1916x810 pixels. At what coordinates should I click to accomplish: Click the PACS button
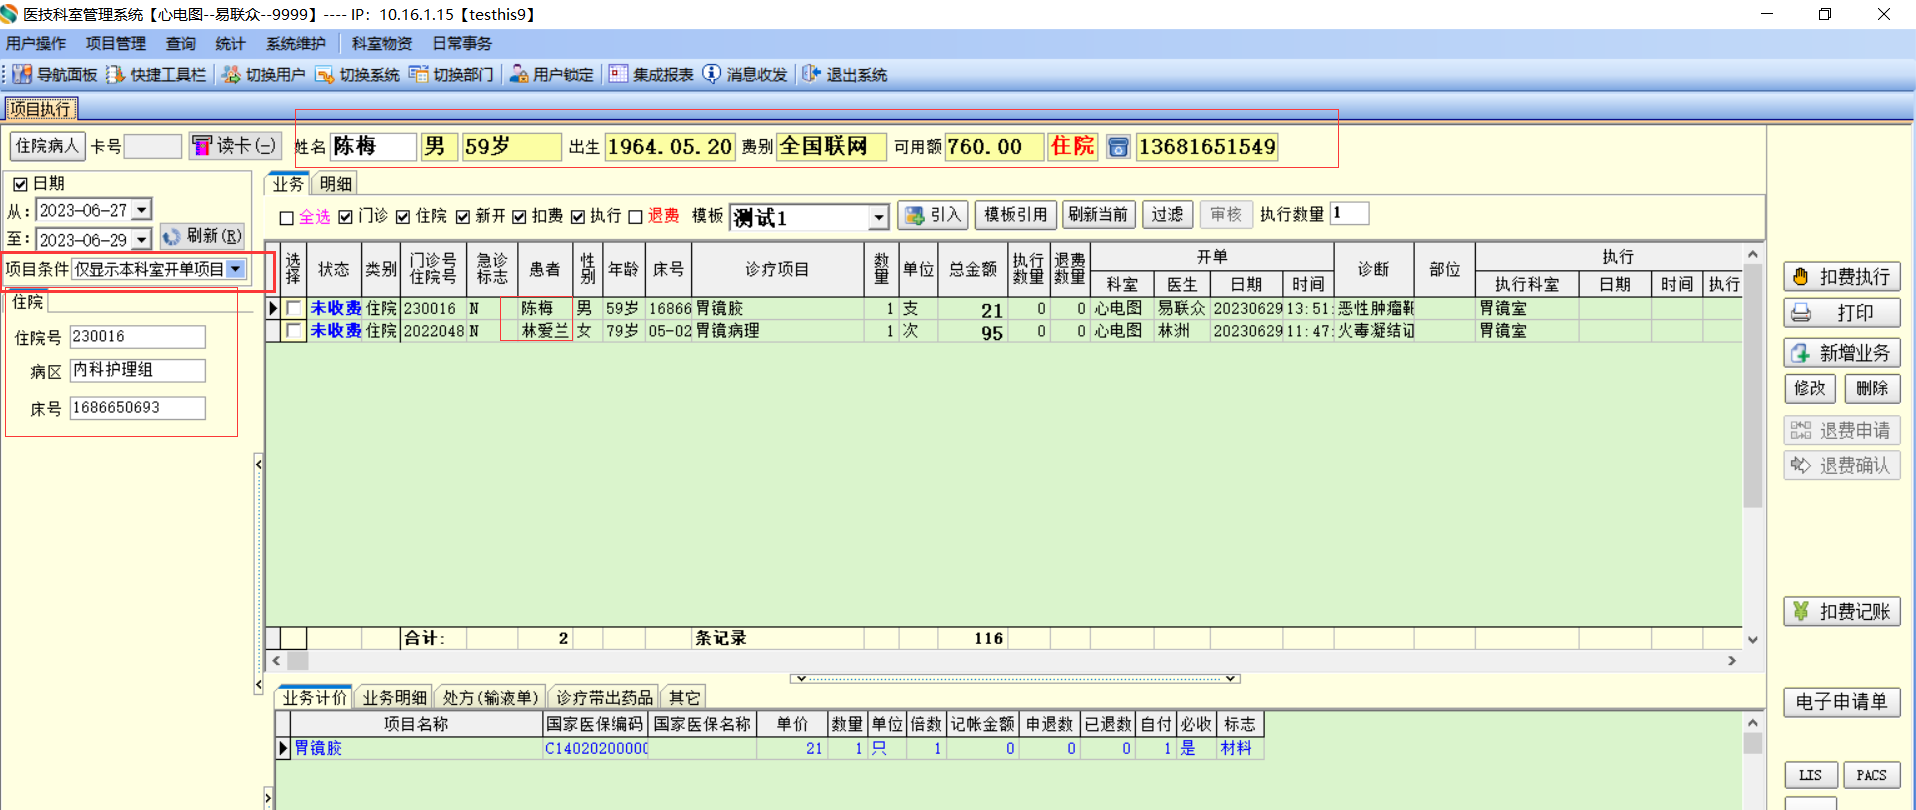[x=1871, y=775]
